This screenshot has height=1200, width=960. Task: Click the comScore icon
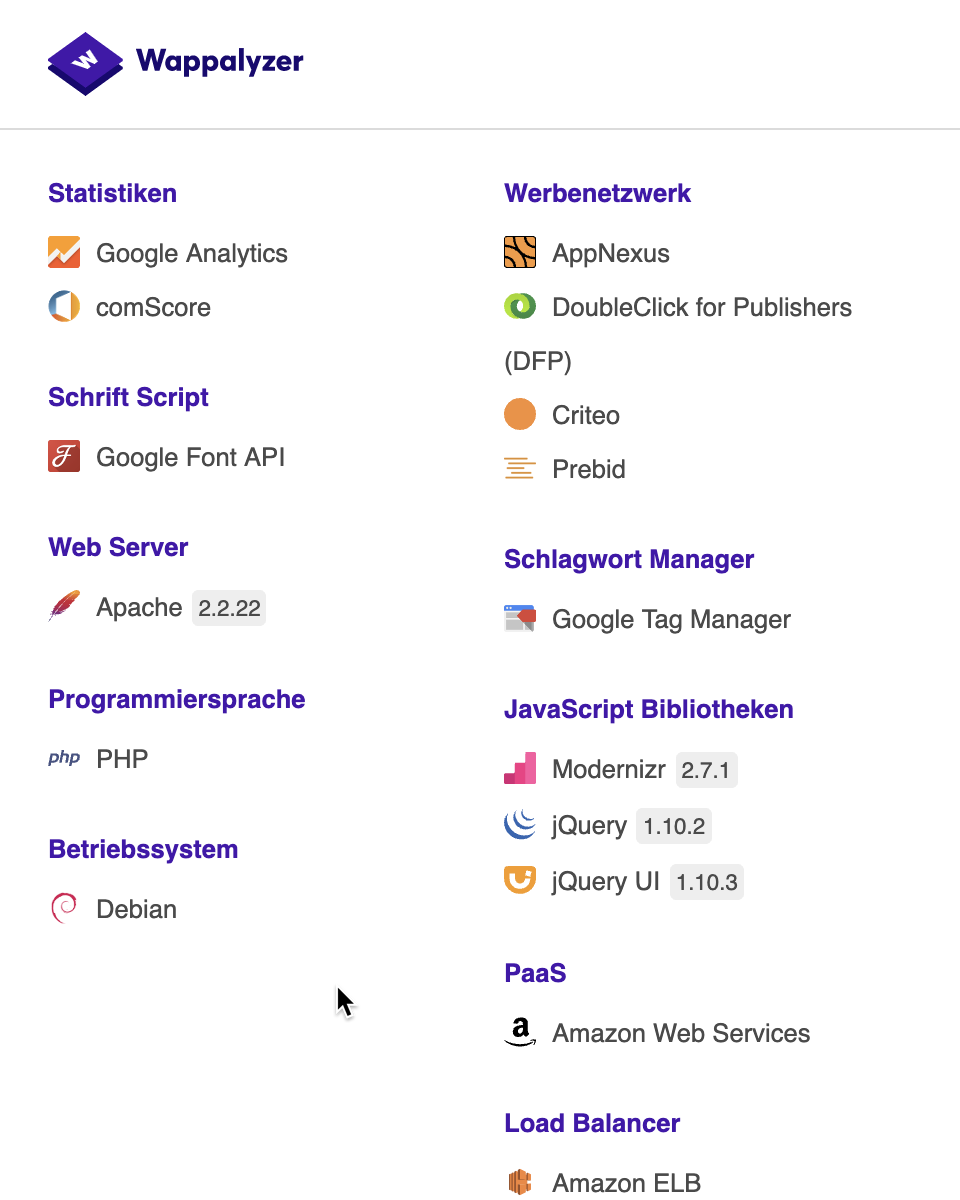tap(64, 307)
